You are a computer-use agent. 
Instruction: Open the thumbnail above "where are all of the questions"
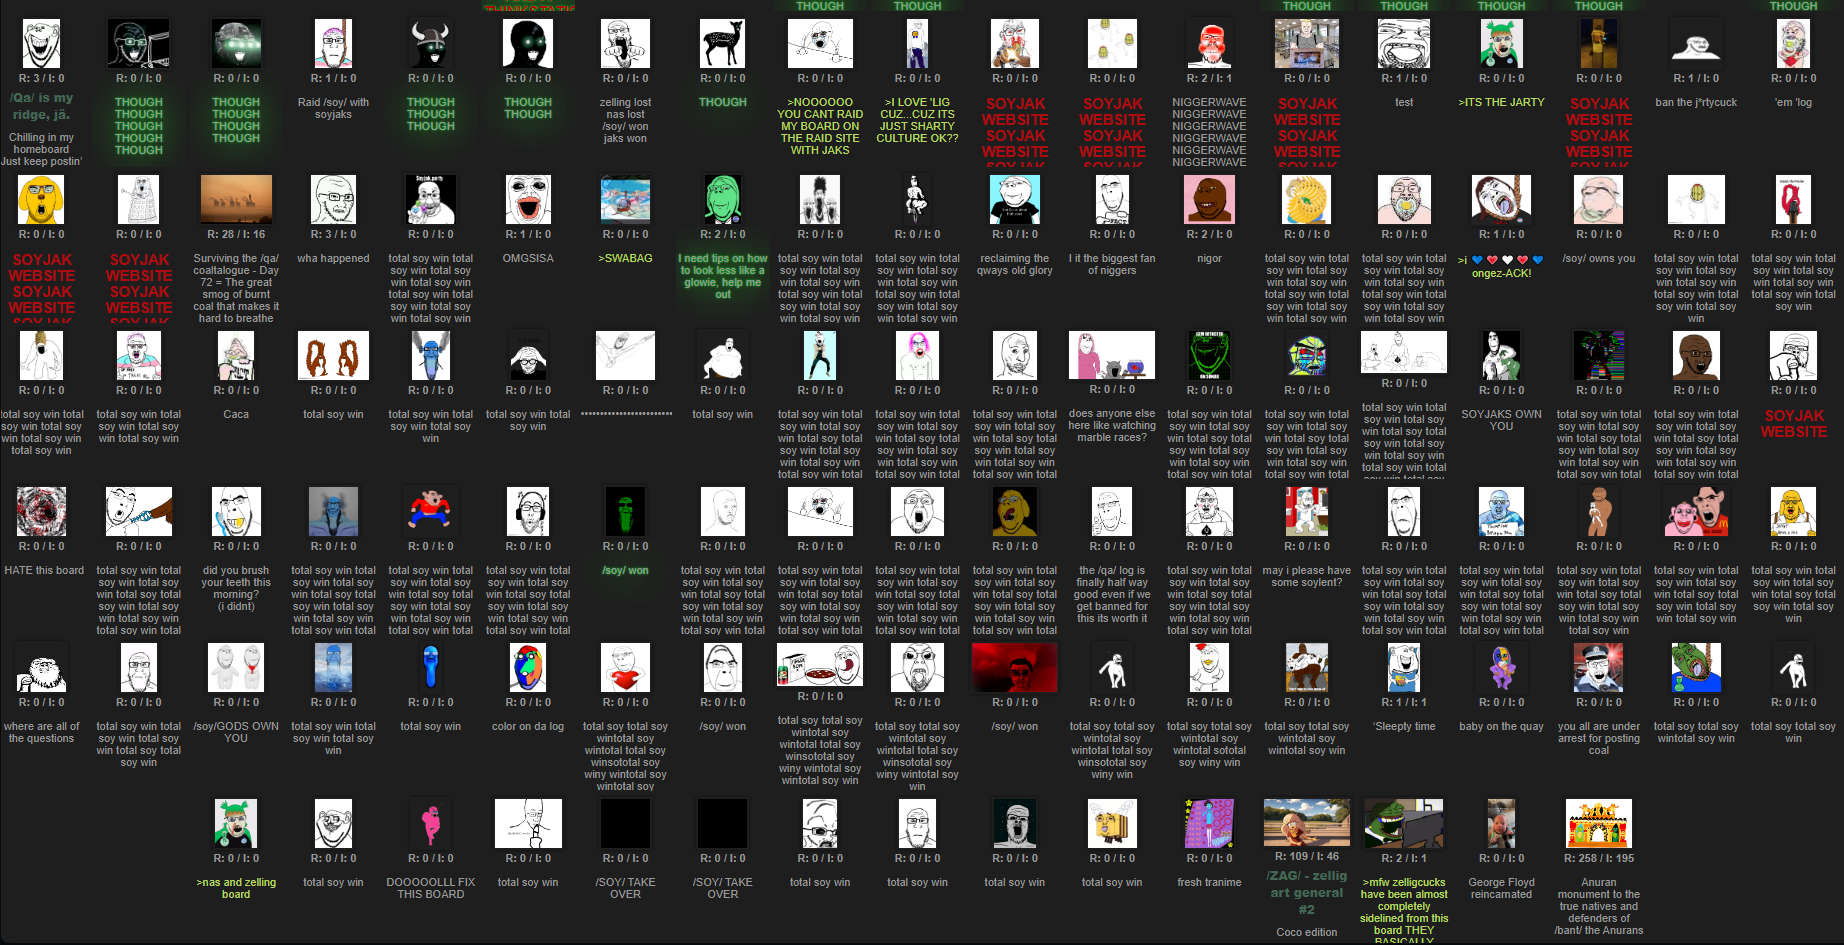pyautogui.click(x=42, y=668)
